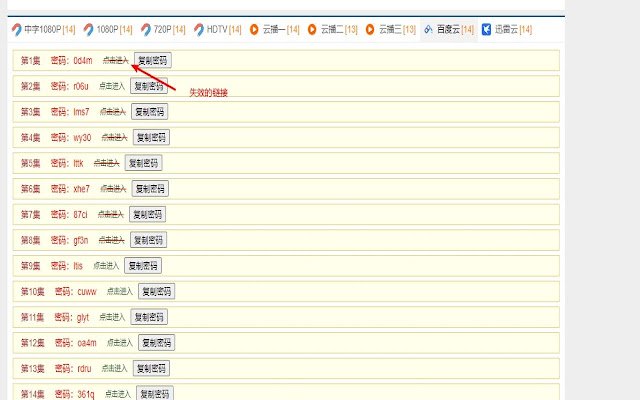
Task: Select the 云播三 tab
Action: click(x=391, y=29)
